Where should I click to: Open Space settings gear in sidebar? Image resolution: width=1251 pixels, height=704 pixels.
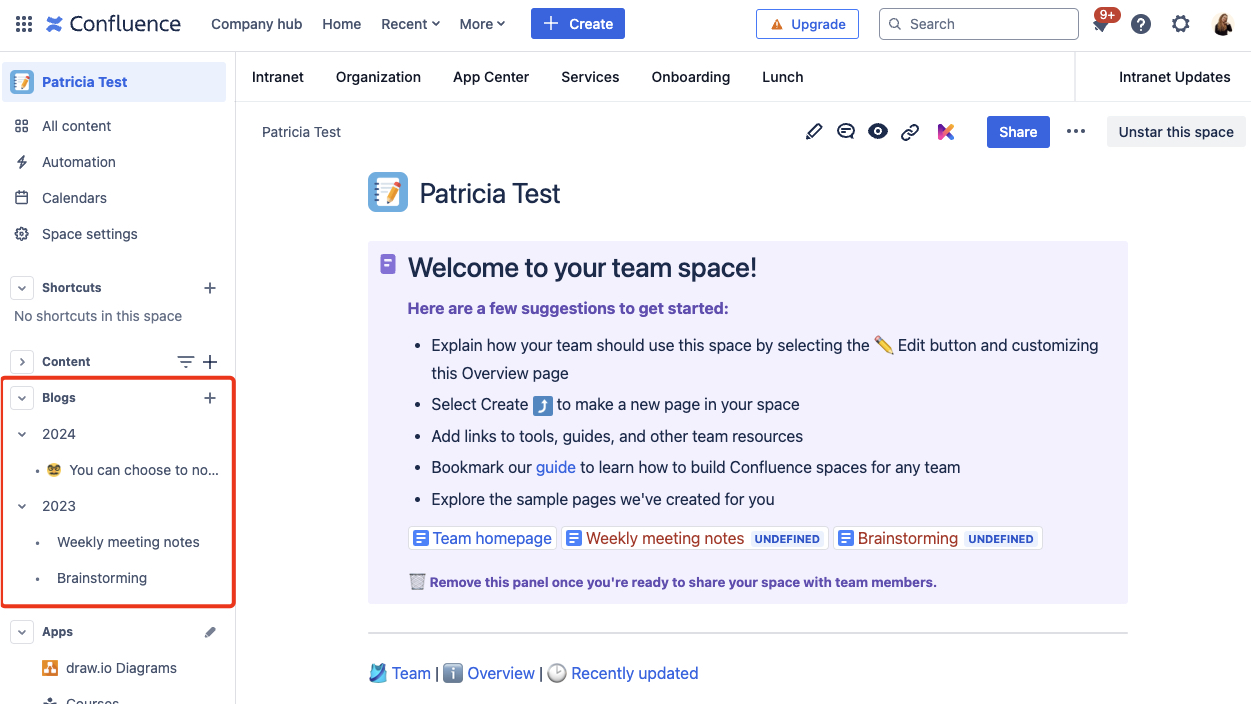(x=88, y=233)
